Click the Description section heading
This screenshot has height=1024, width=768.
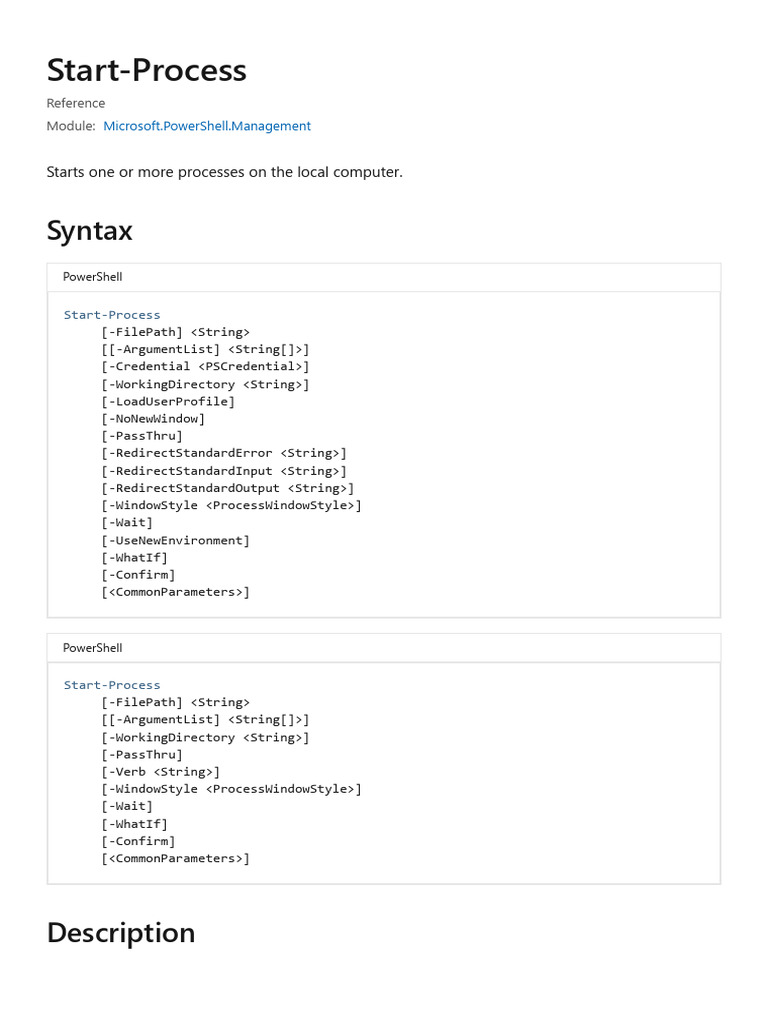pos(121,932)
